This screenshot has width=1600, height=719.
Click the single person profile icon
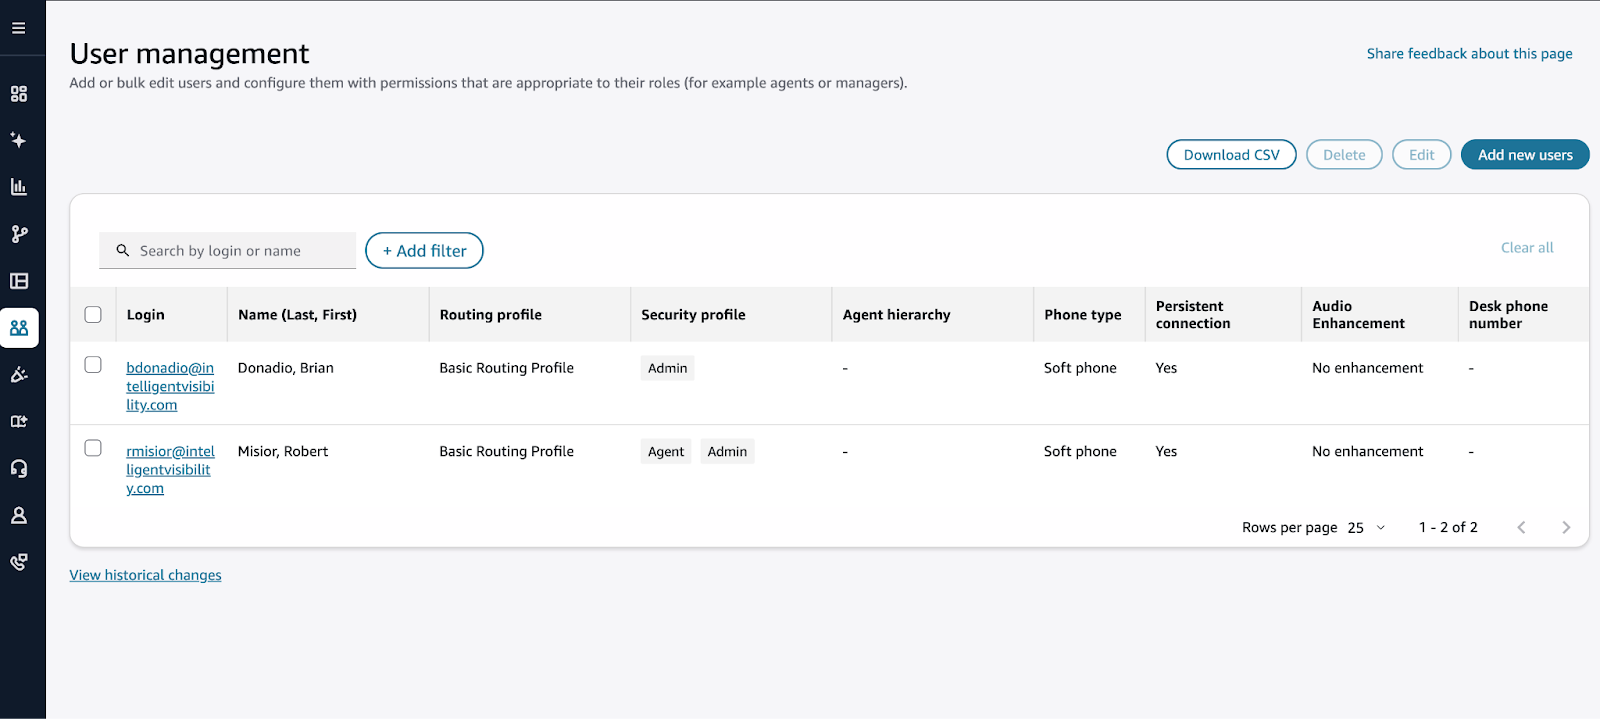click(19, 516)
